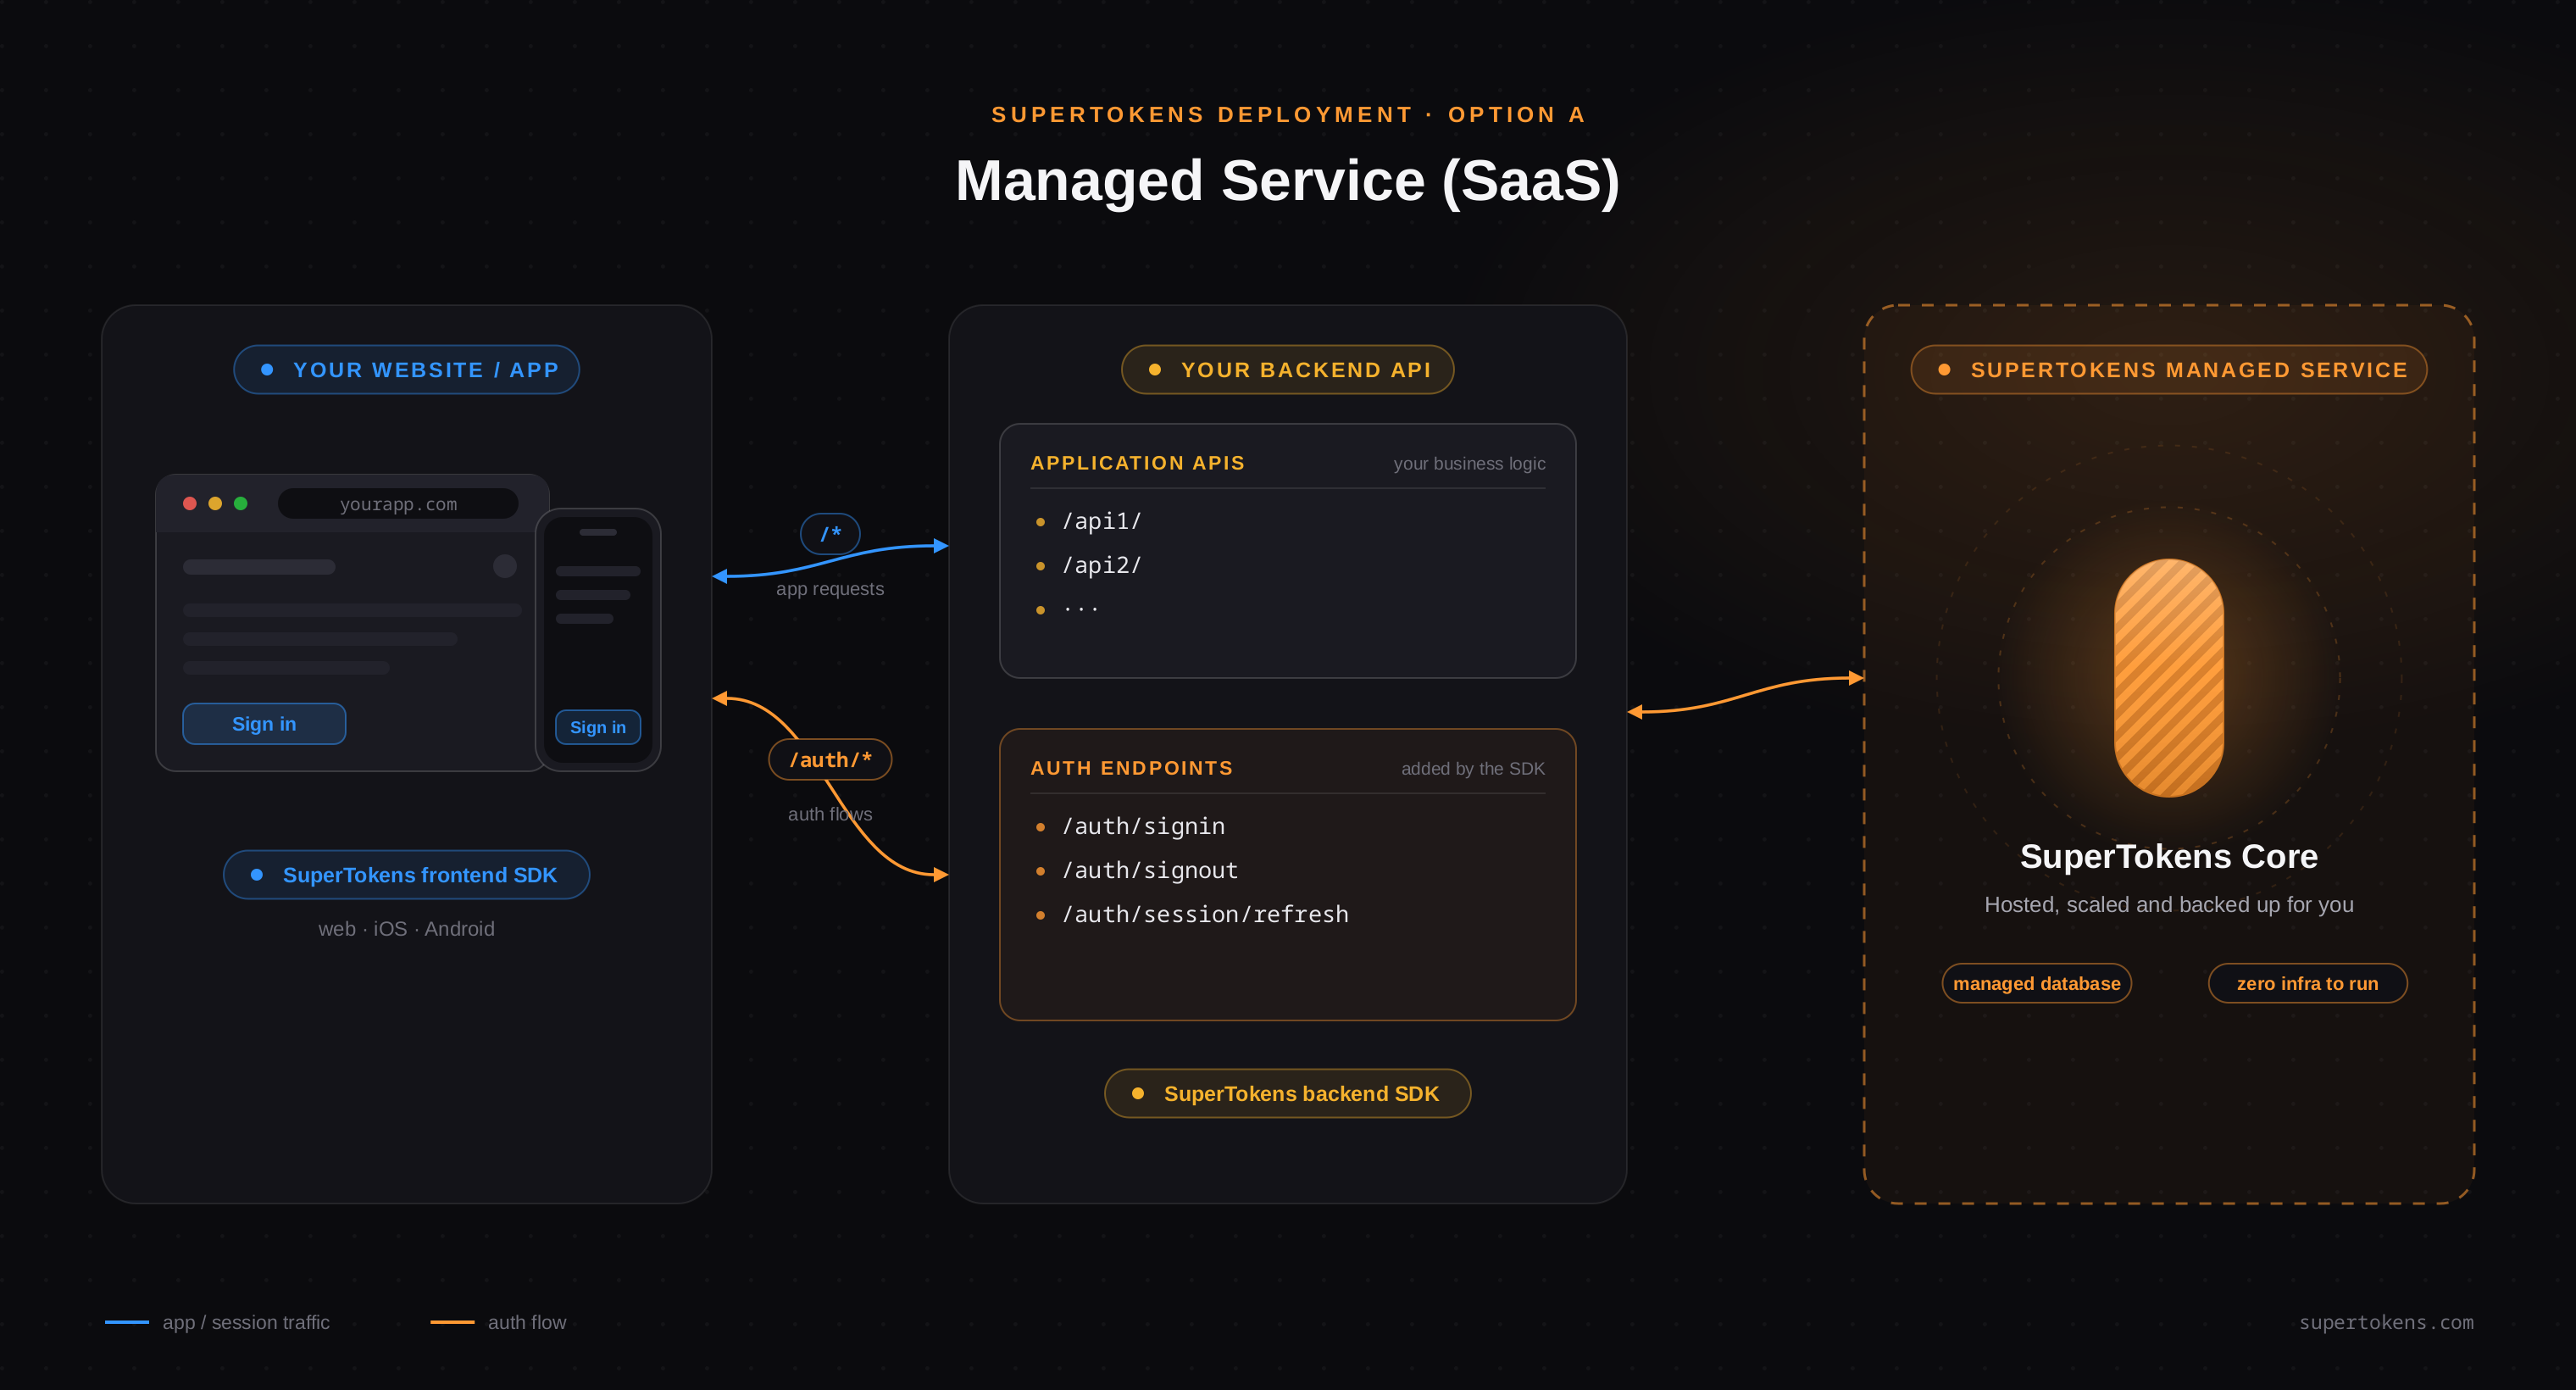Click the 'added by the SDK' caption
This screenshot has height=1390, width=2576.
pyautogui.click(x=1473, y=769)
